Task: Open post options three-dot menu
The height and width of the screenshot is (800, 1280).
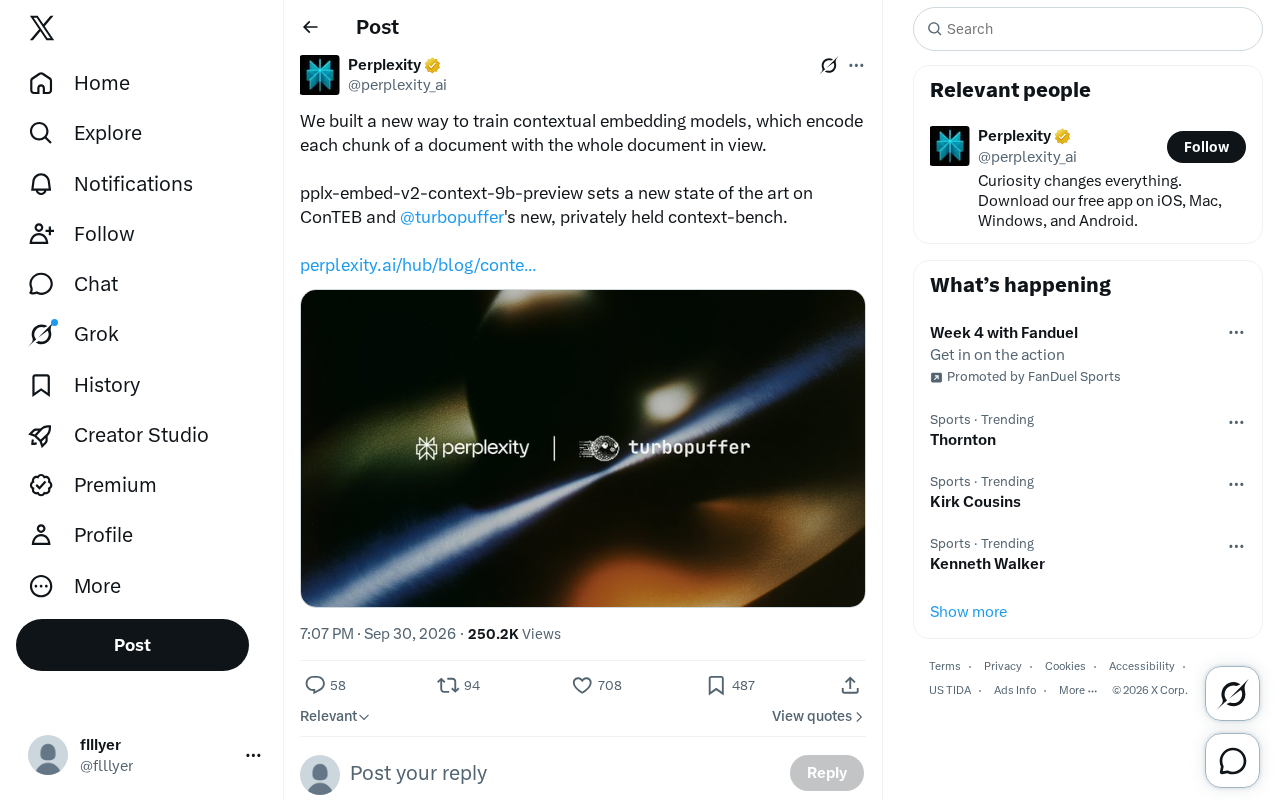Action: [x=856, y=65]
